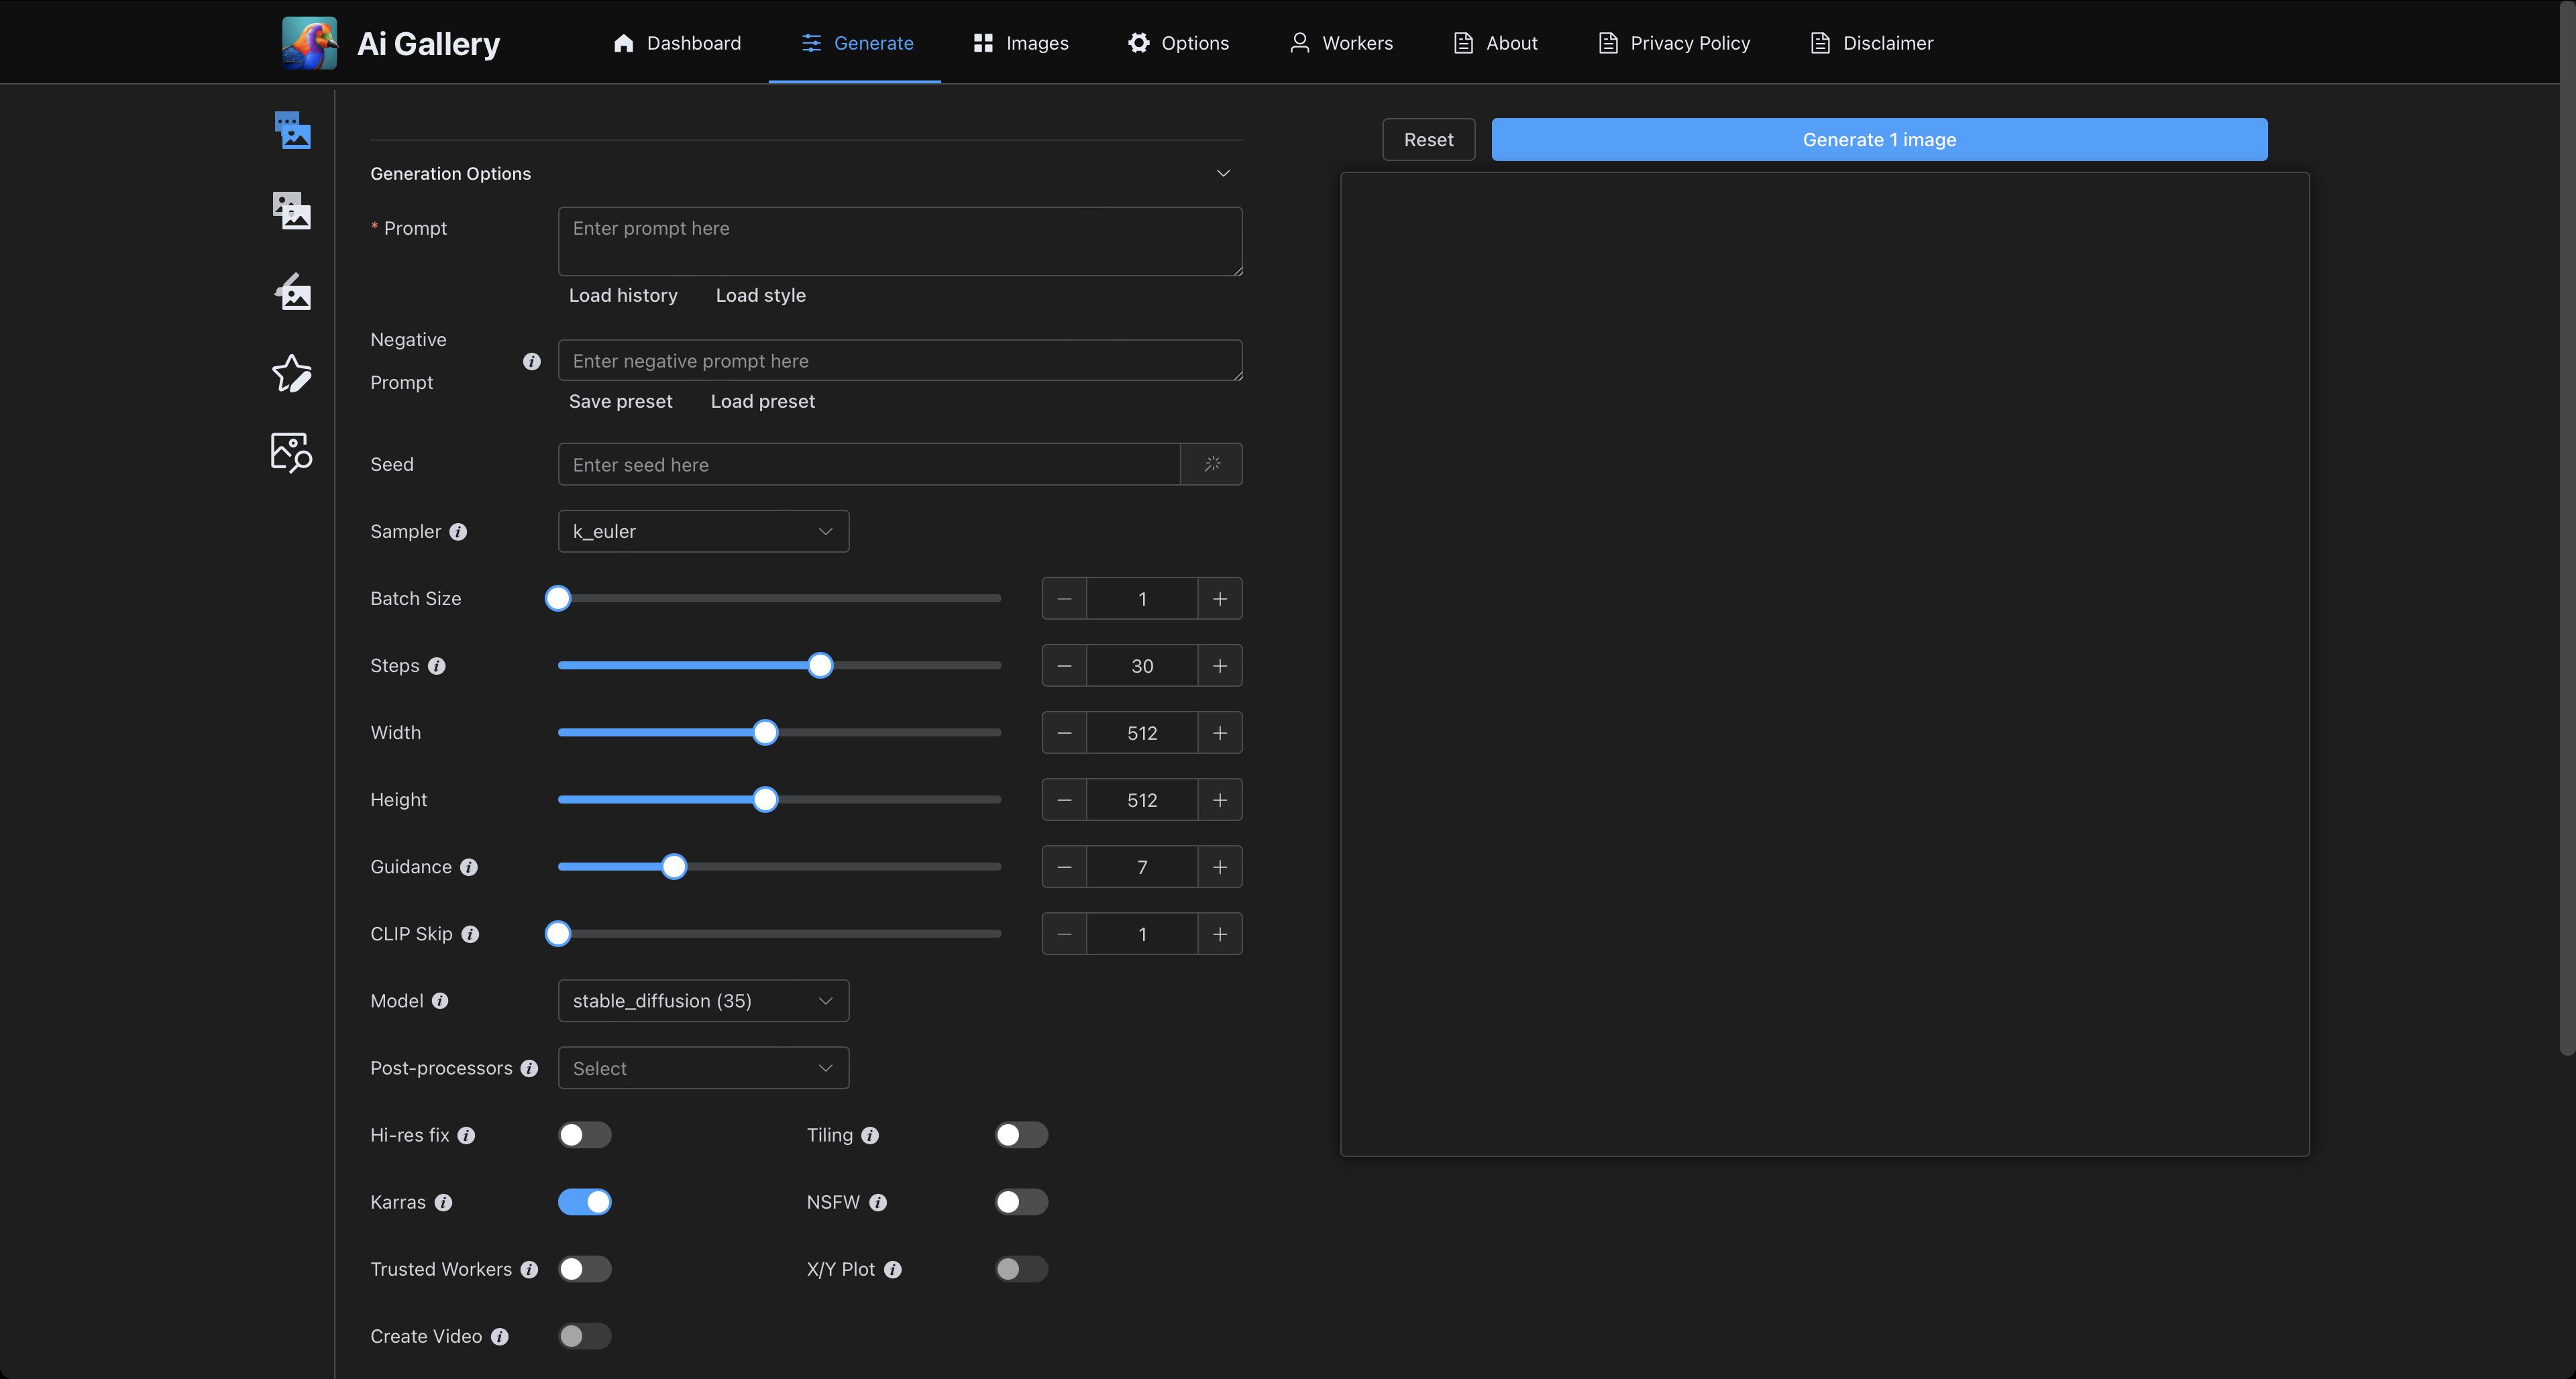The height and width of the screenshot is (1379, 2576).
Task: Click the Ai Gallery bird logo
Action: (x=309, y=43)
